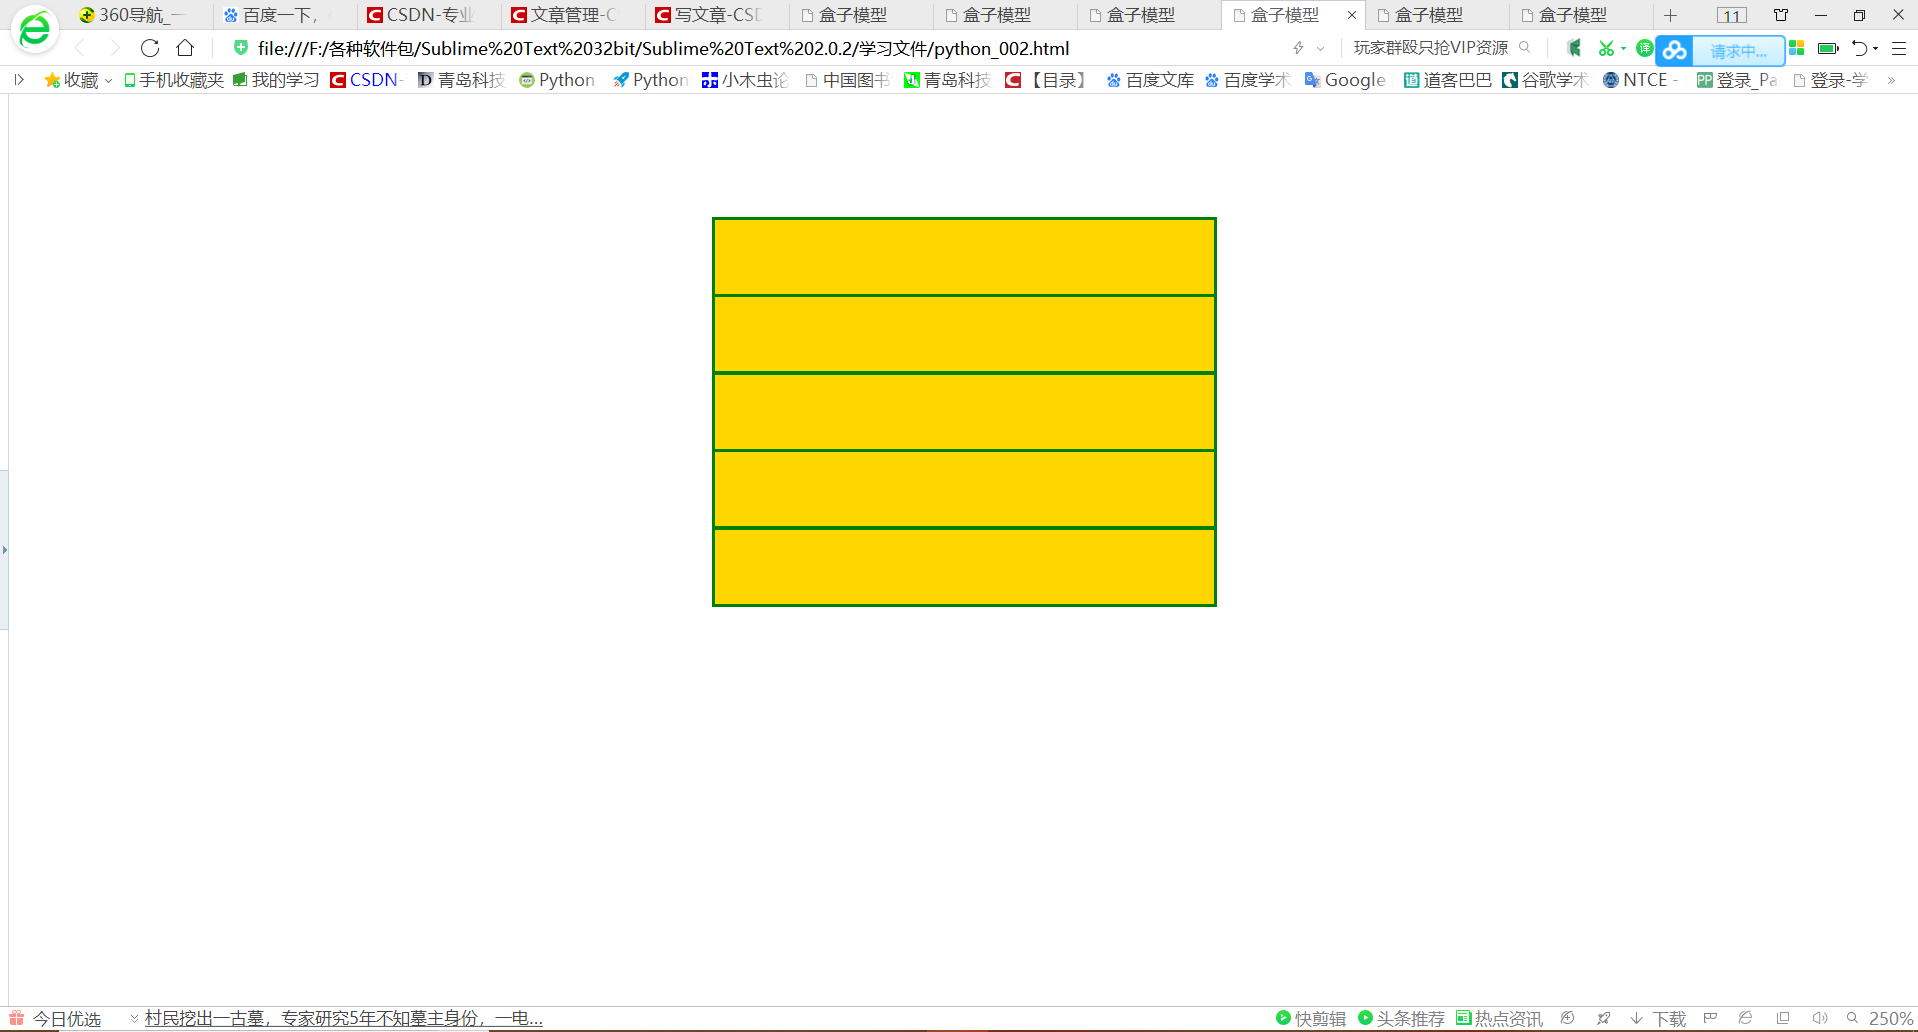Expand the dropdown next to lightning icon
Screen dimensions: 1918x1032
(1321, 48)
